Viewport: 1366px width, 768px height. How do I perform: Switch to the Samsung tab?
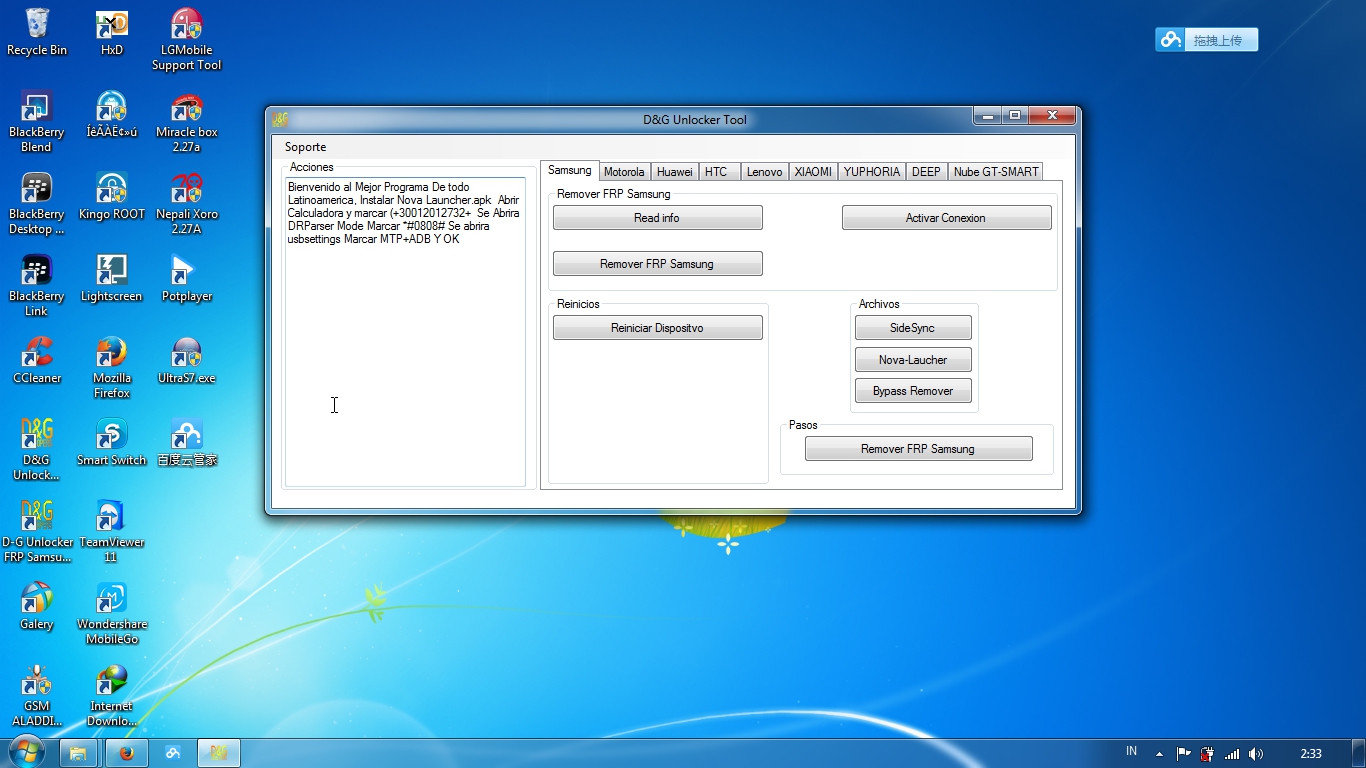(570, 170)
